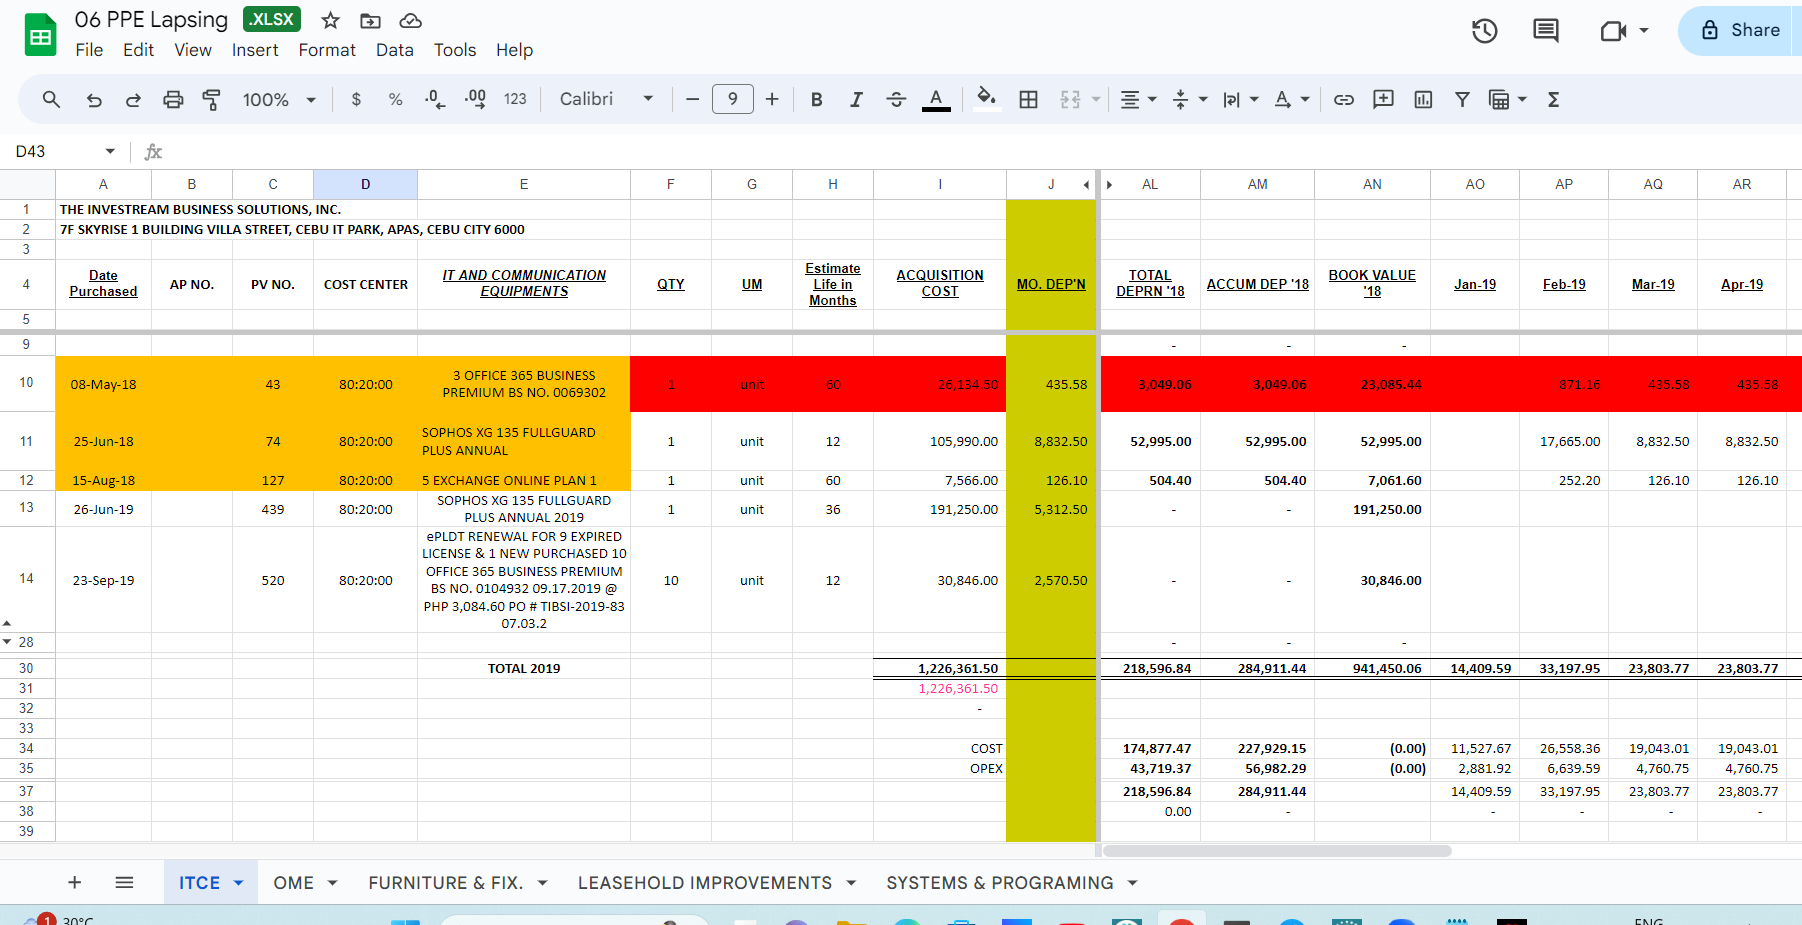Undo the last action

click(94, 99)
